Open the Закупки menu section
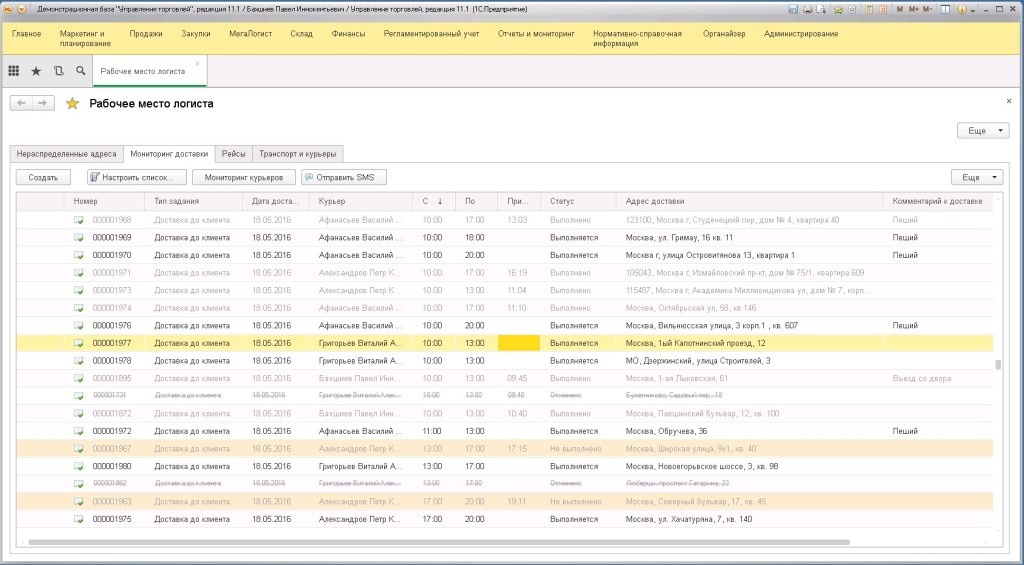 coord(196,34)
